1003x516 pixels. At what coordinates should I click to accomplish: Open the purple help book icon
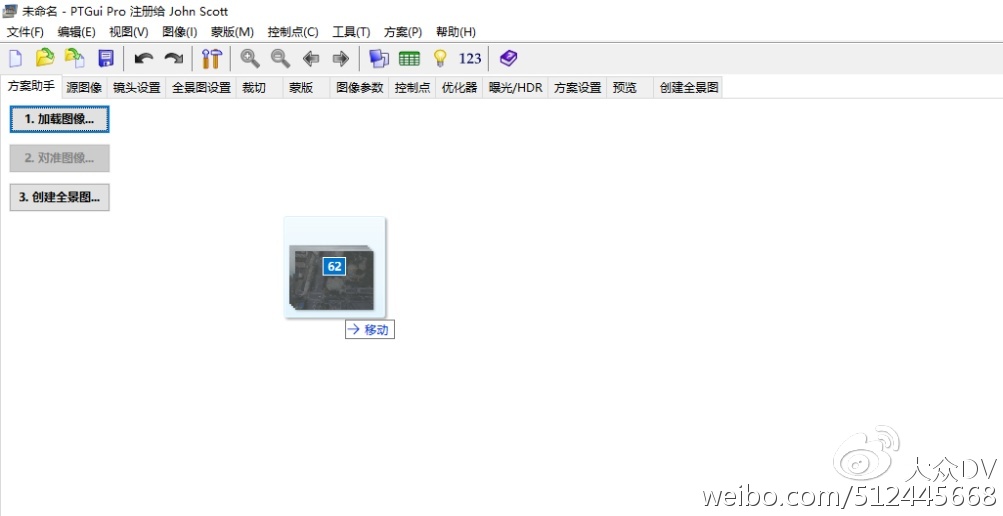tap(509, 58)
